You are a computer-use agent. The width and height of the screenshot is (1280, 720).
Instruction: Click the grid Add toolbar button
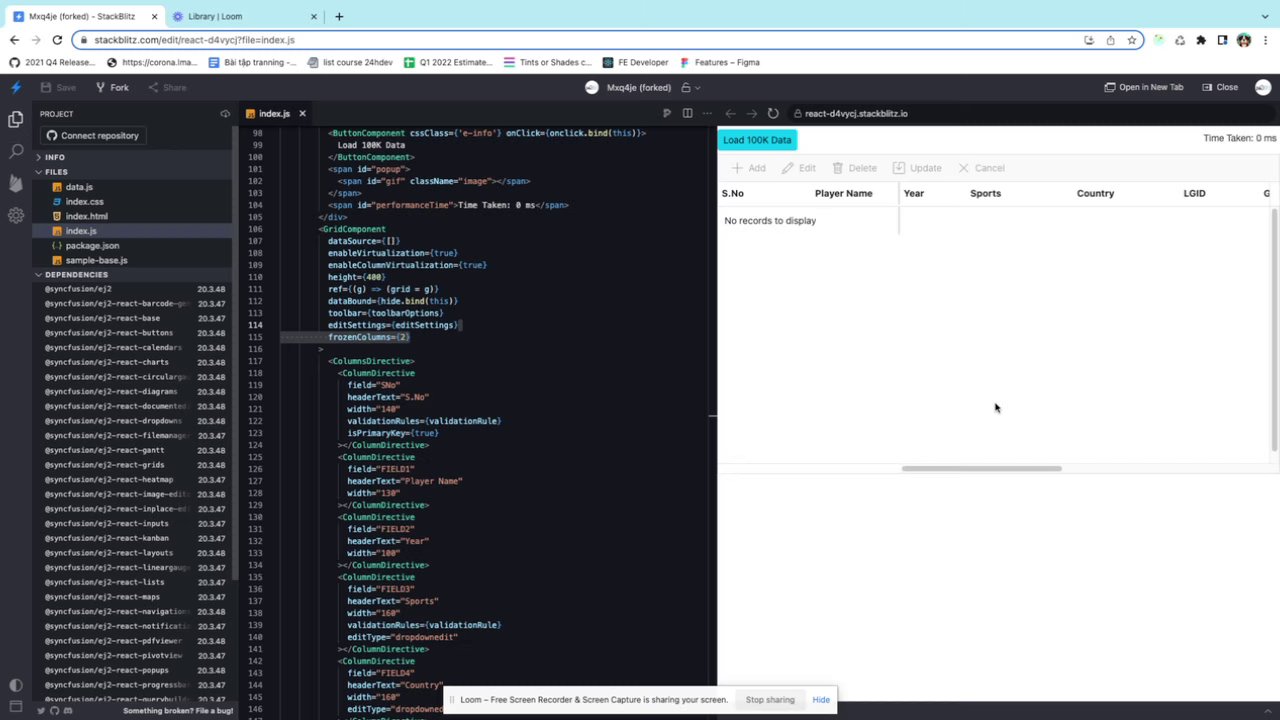(x=748, y=168)
